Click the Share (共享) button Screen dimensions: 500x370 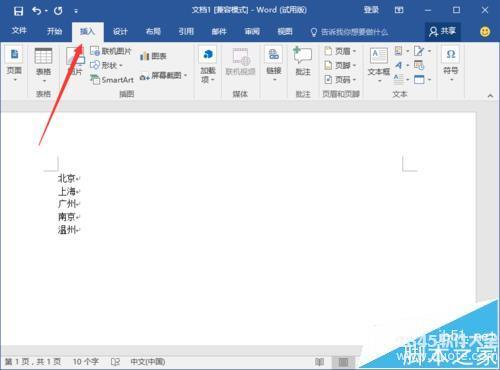[x=442, y=32]
